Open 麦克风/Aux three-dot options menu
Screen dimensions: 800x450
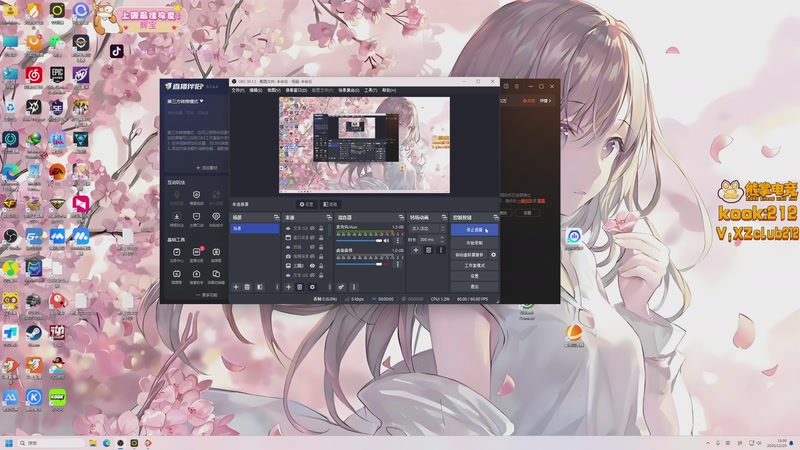tap(398, 240)
